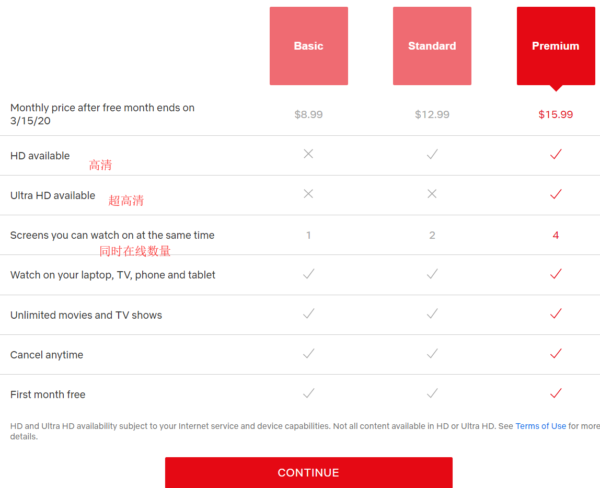
Task: Click the Standard HD available check mark
Action: click(x=432, y=154)
